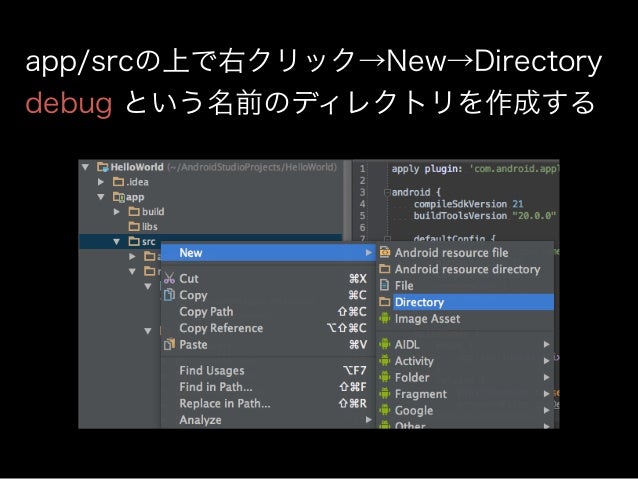Click the Copy clipboard icon

[x=169, y=295]
